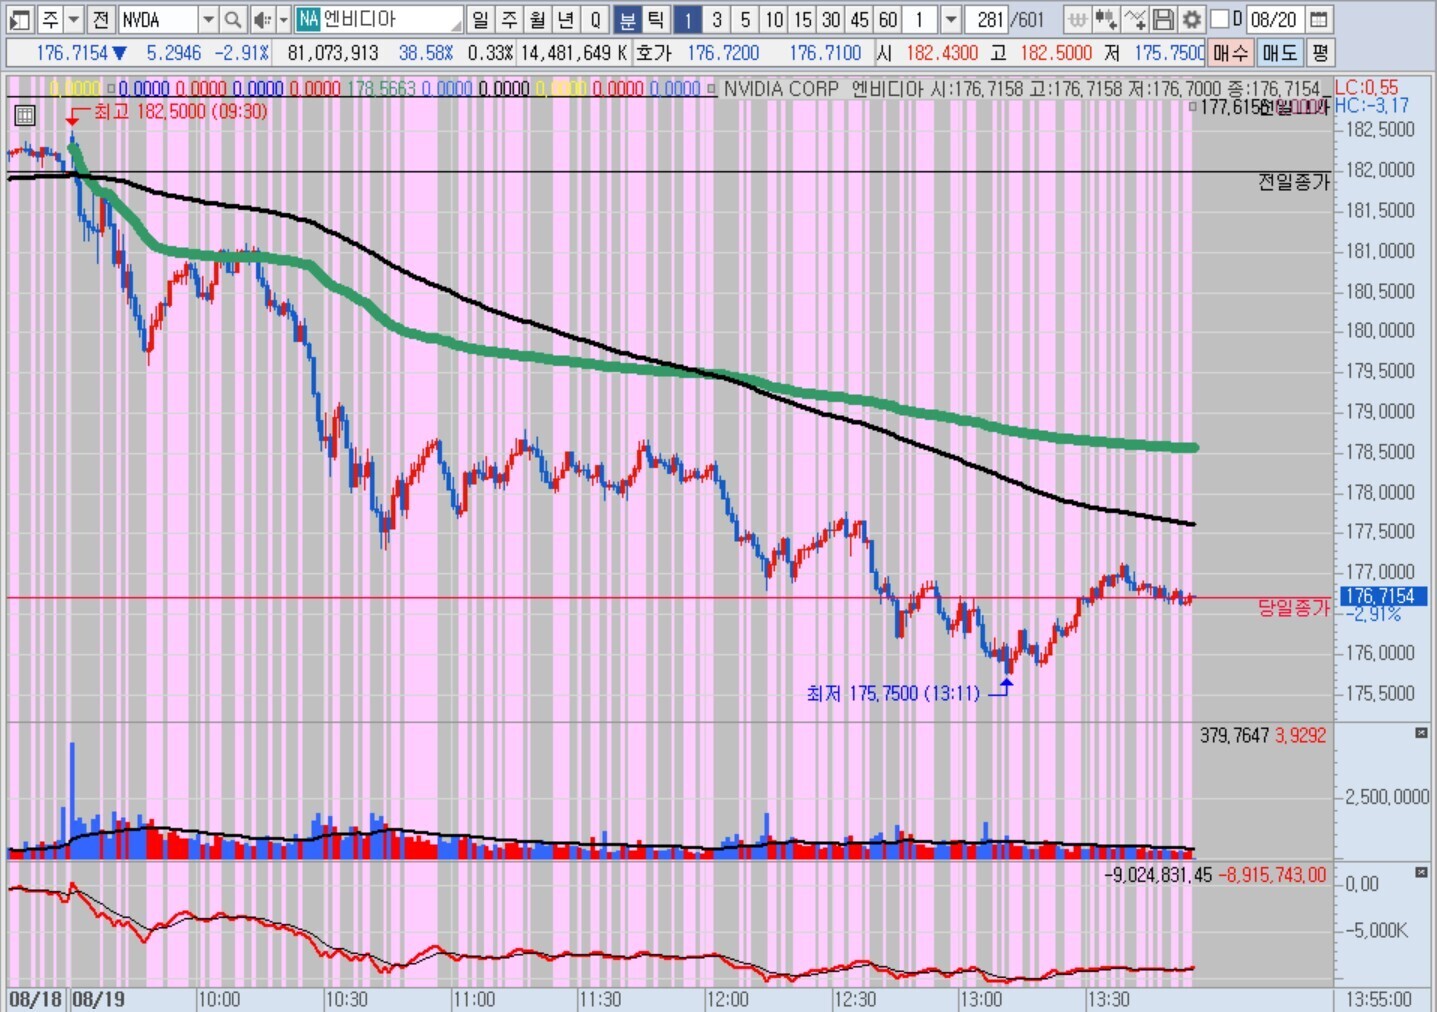Click the won currency conversion icon
Image resolution: width=1437 pixels, height=1012 pixels.
pyautogui.click(x=1077, y=19)
